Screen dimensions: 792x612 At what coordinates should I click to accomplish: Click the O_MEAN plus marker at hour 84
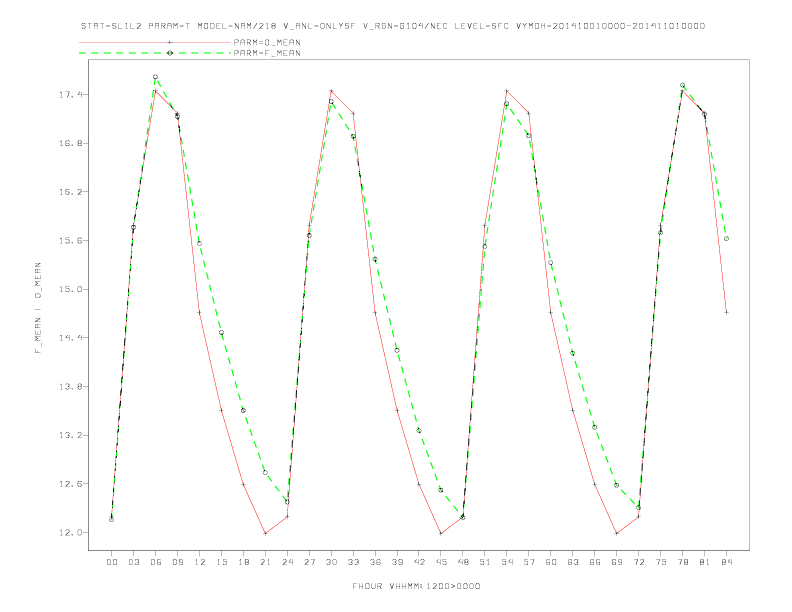click(x=726, y=313)
